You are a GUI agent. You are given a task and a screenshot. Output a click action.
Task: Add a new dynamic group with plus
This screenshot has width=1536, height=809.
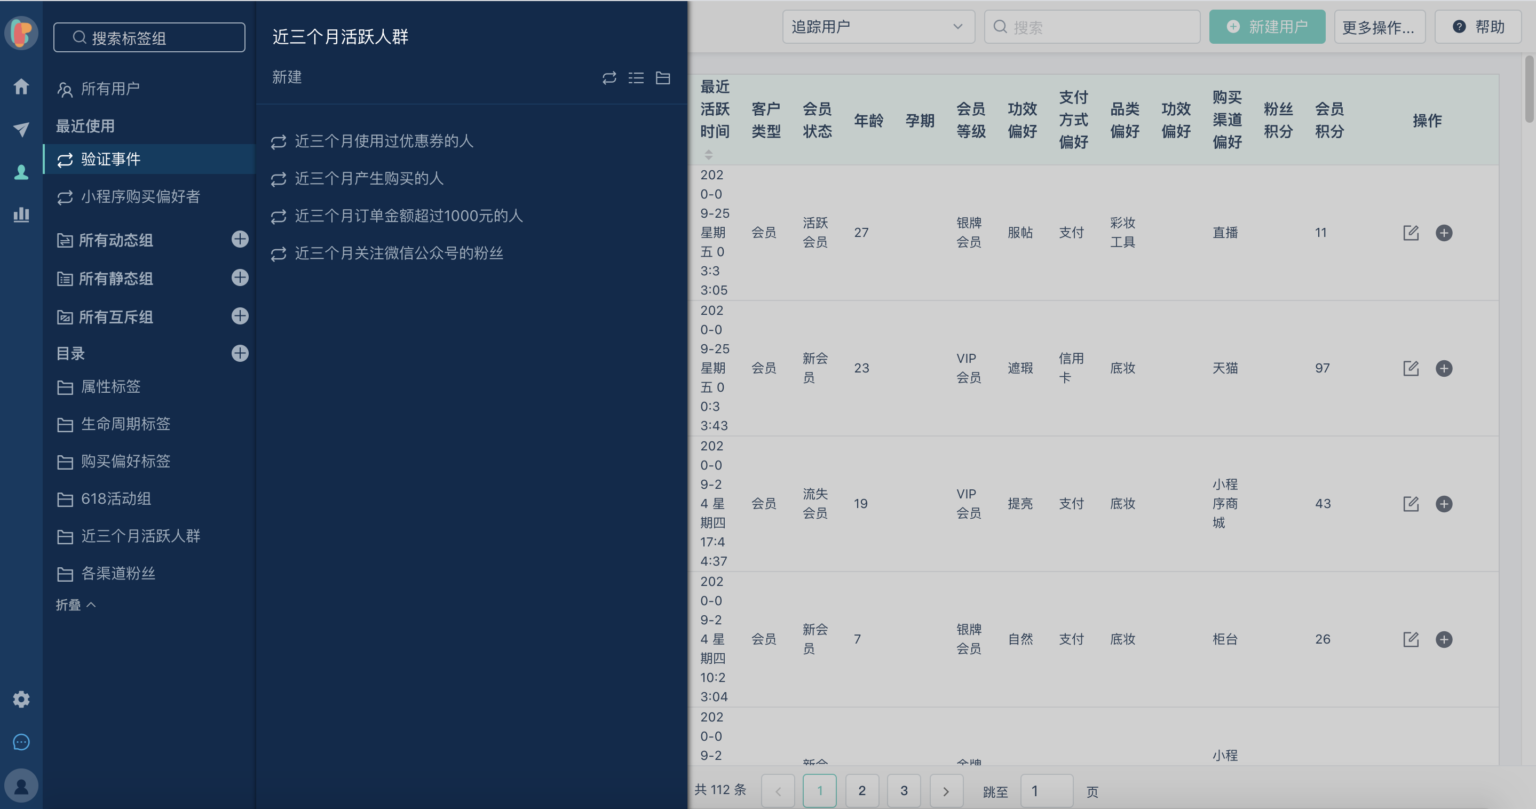pos(240,239)
